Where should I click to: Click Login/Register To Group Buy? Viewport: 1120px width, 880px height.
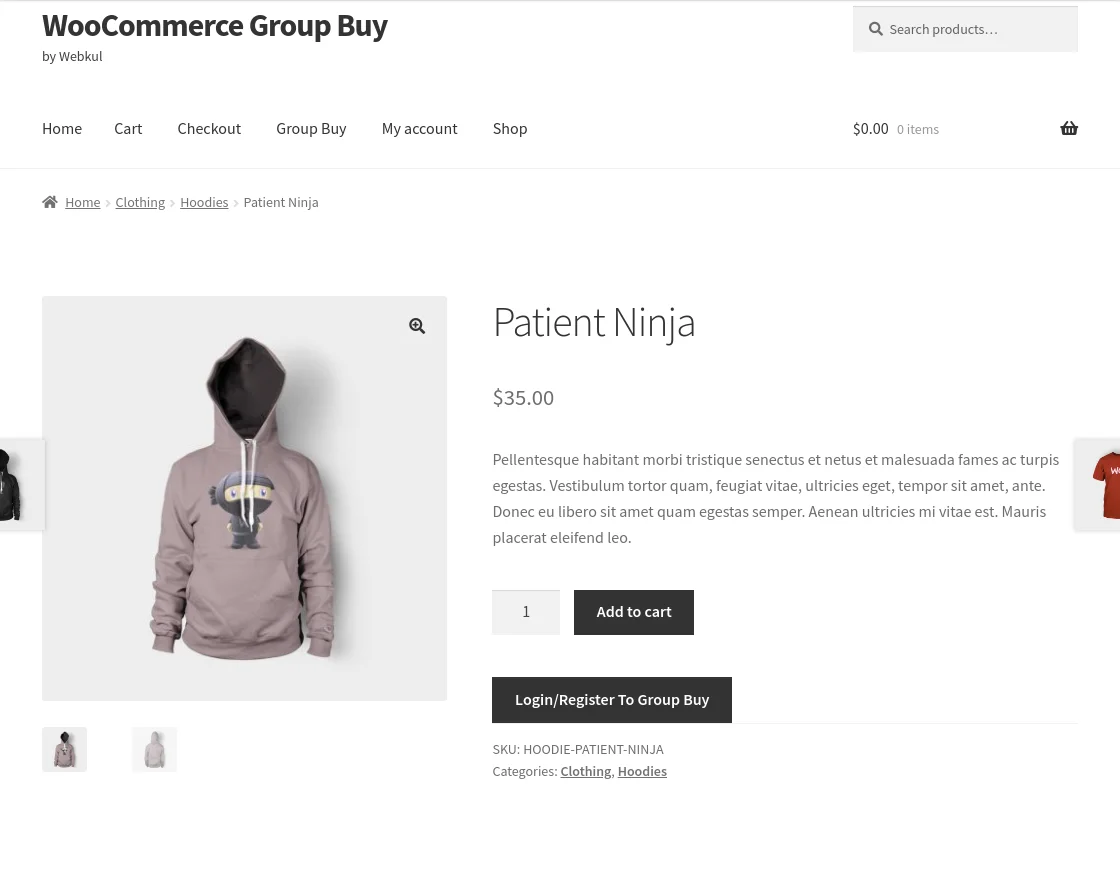point(612,699)
